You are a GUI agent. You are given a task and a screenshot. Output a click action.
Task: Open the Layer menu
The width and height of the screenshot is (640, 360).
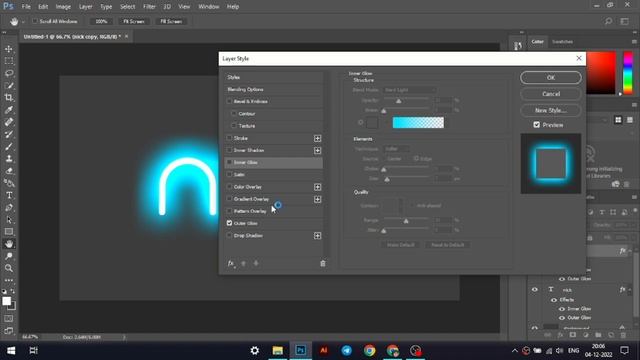(x=85, y=7)
